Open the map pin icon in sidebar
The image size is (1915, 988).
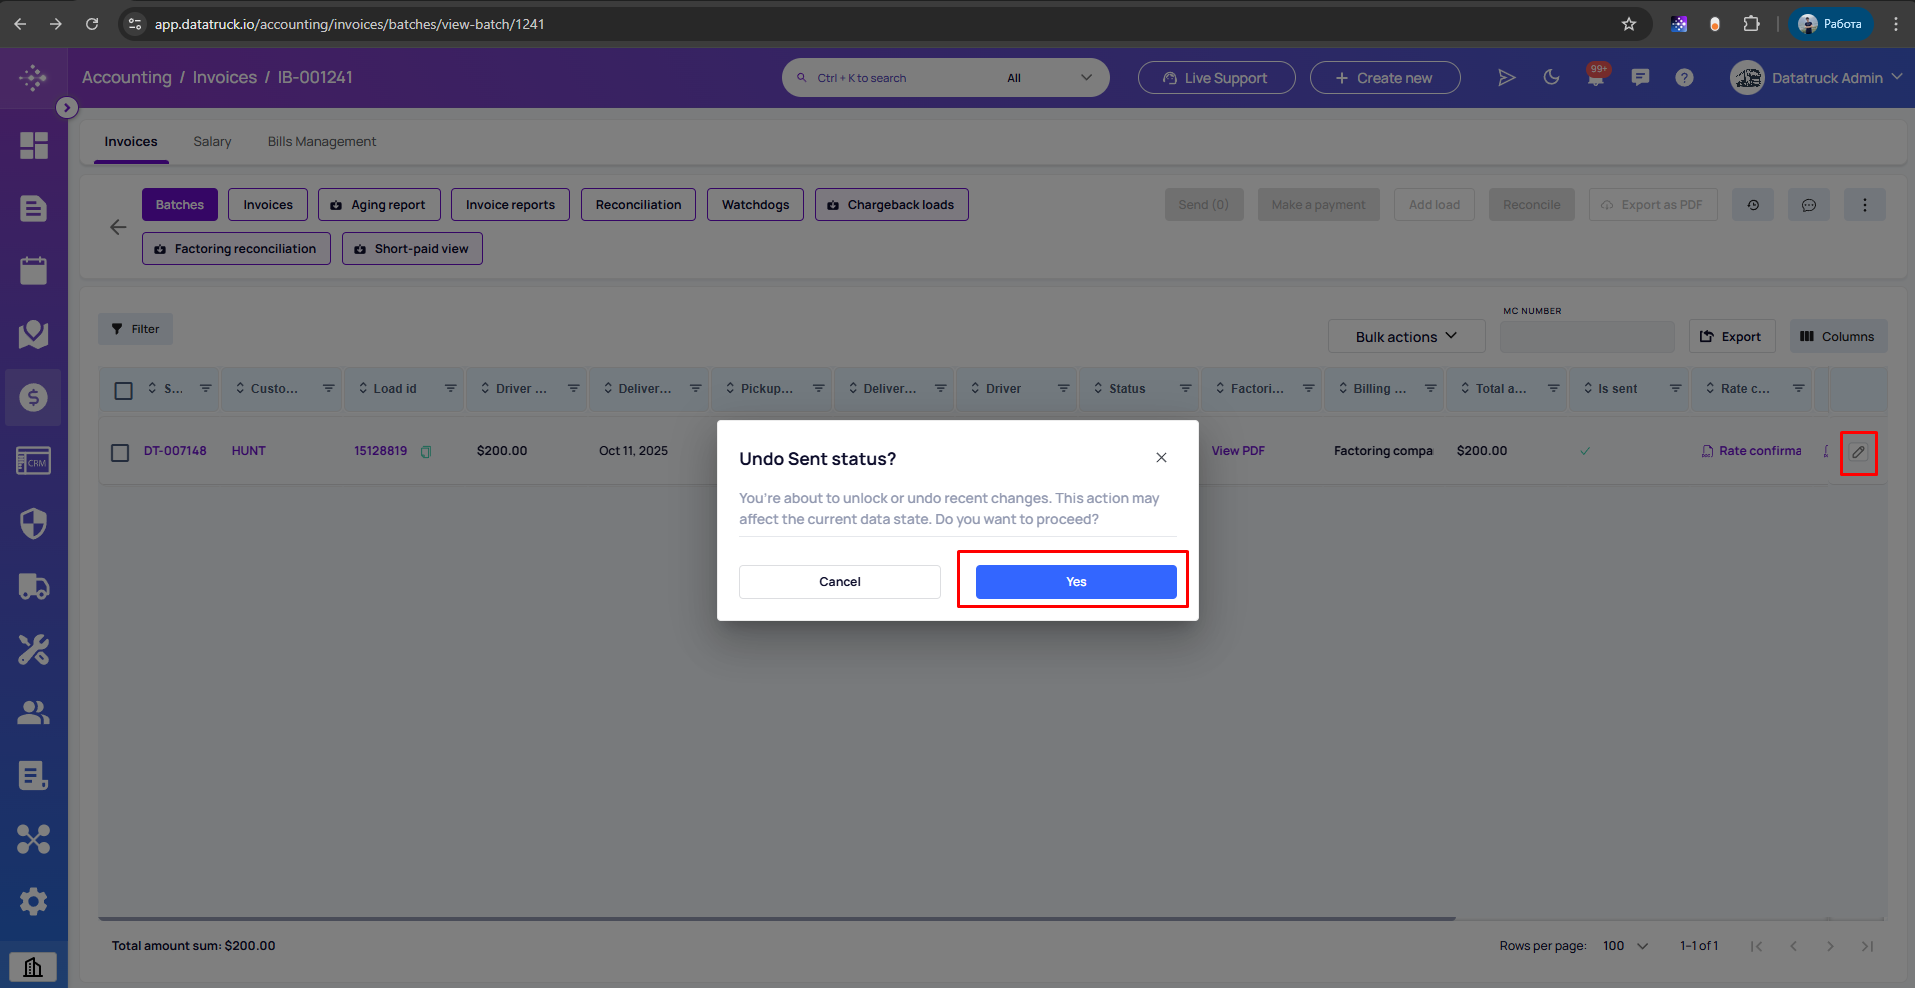point(34,334)
